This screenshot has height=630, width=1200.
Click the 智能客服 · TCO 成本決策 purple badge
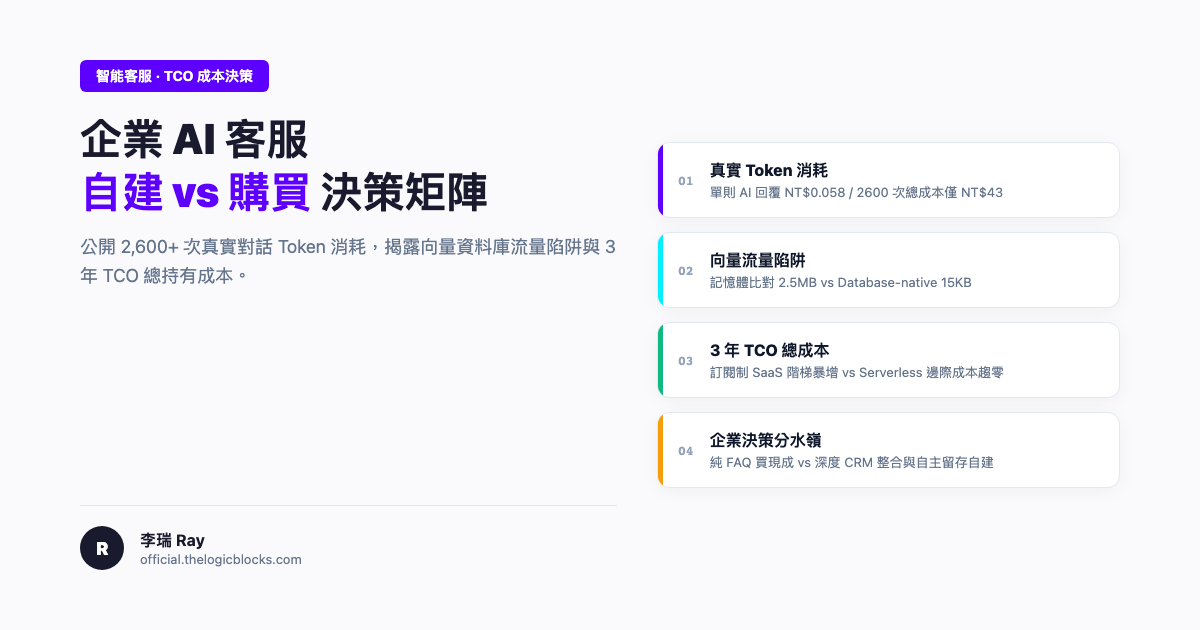(x=174, y=76)
